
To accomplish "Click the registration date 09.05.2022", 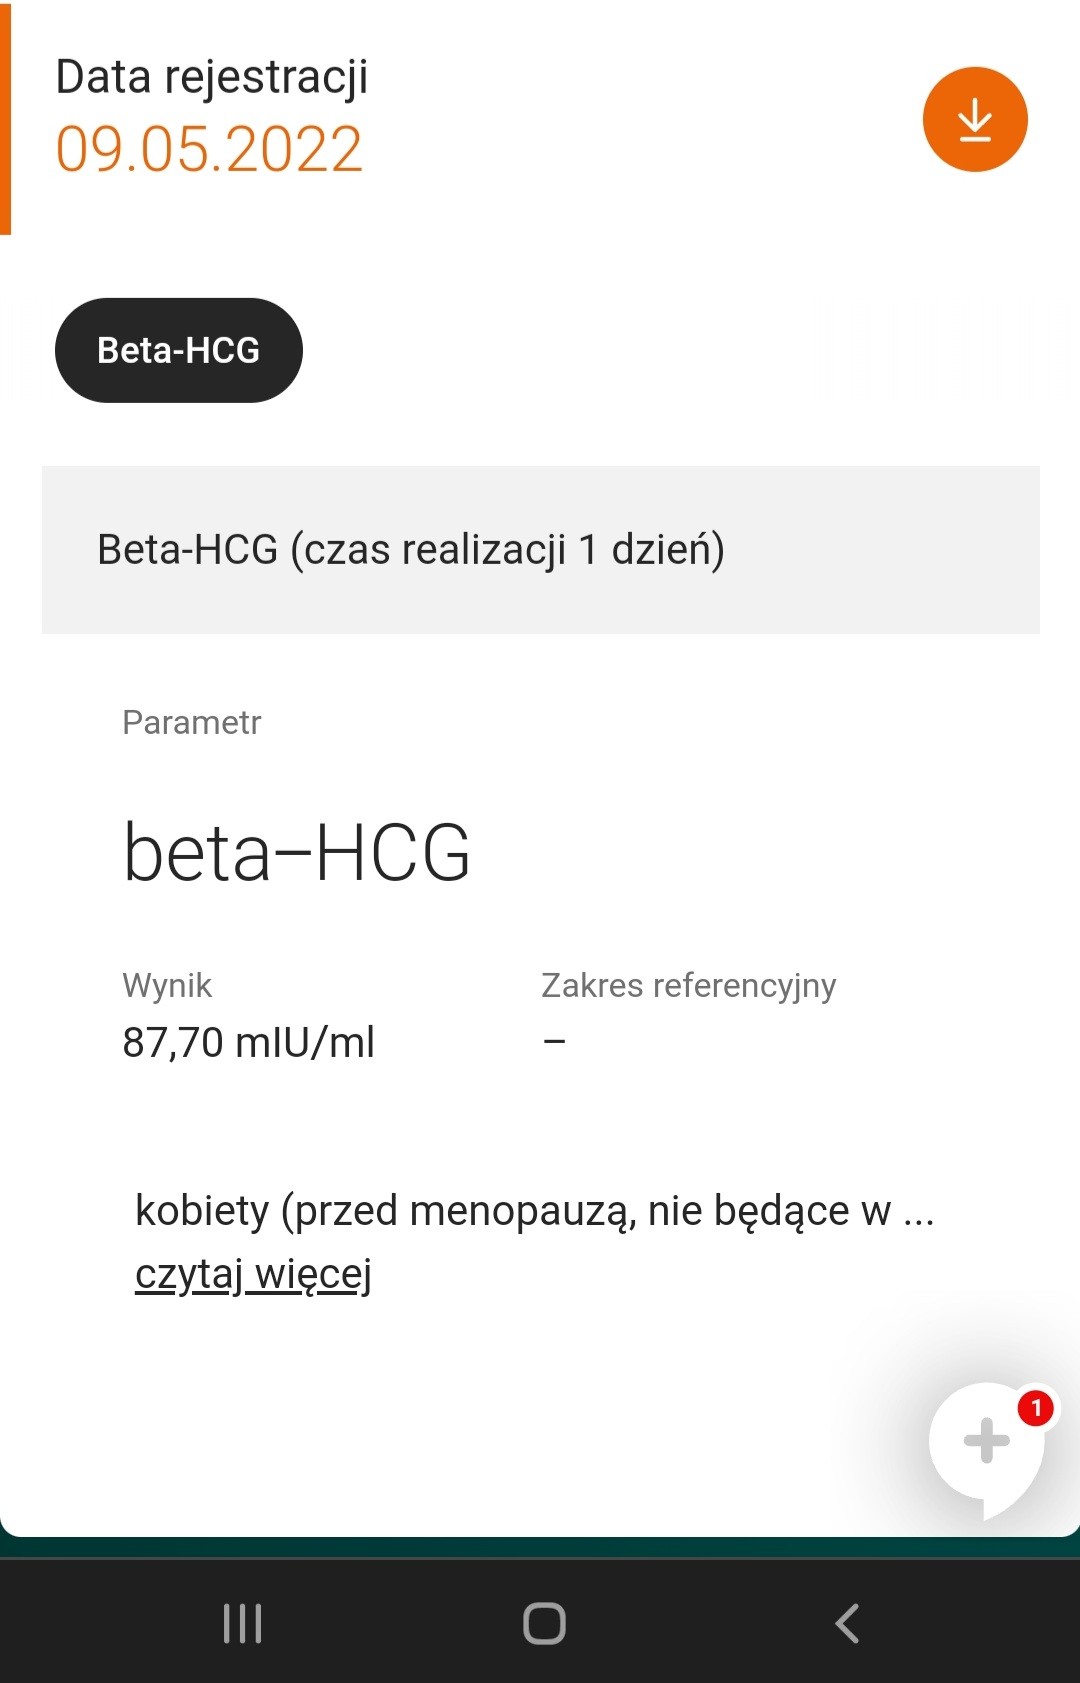I will [x=209, y=150].
